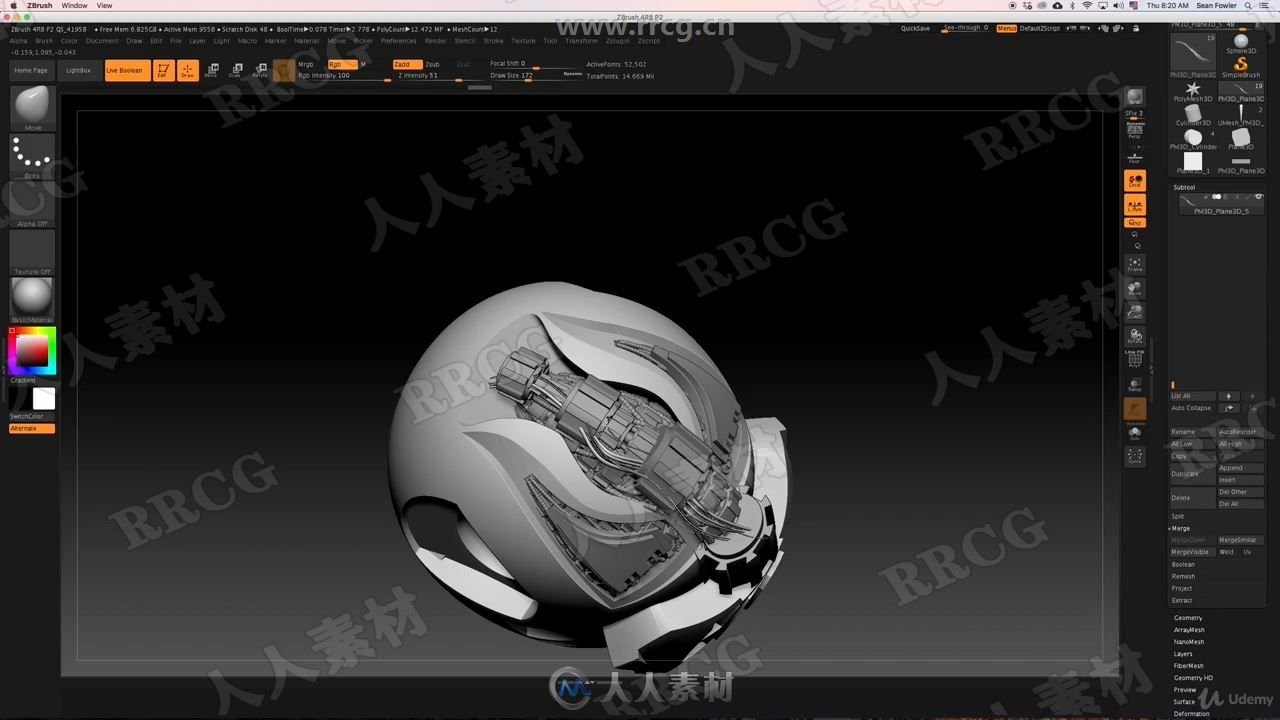Image resolution: width=1280 pixels, height=720 pixels.
Task: Open macOS Spotlight search icon
Action: click(x=1246, y=5)
